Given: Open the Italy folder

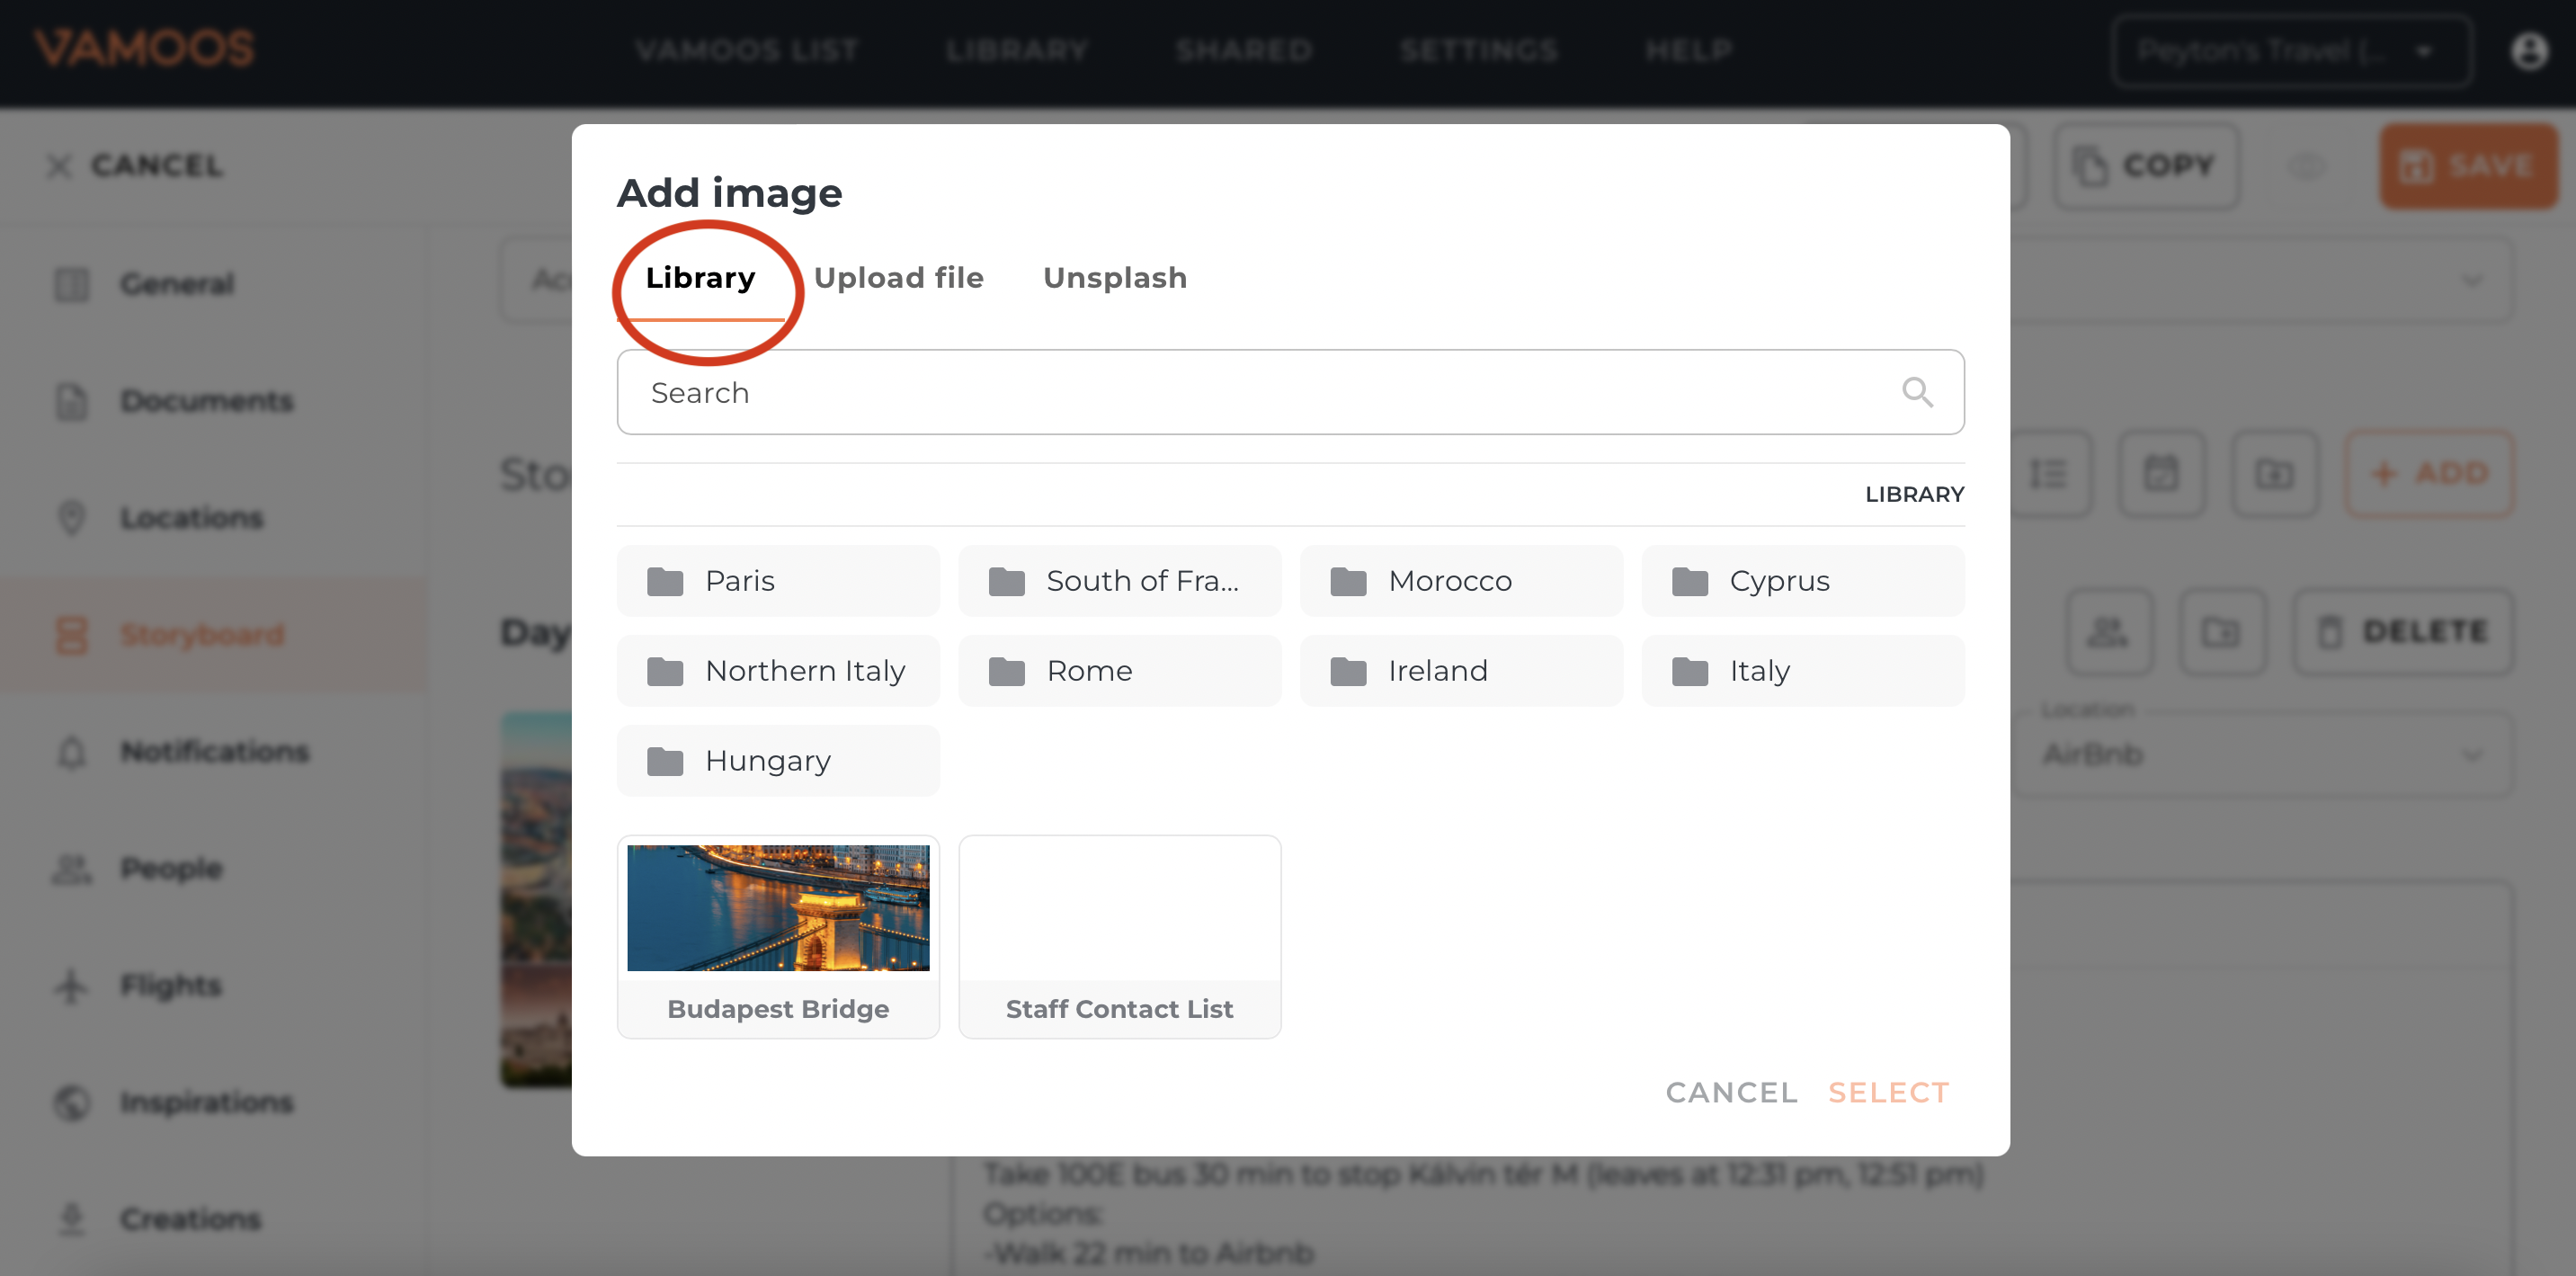Looking at the screenshot, I should pyautogui.click(x=1802, y=671).
